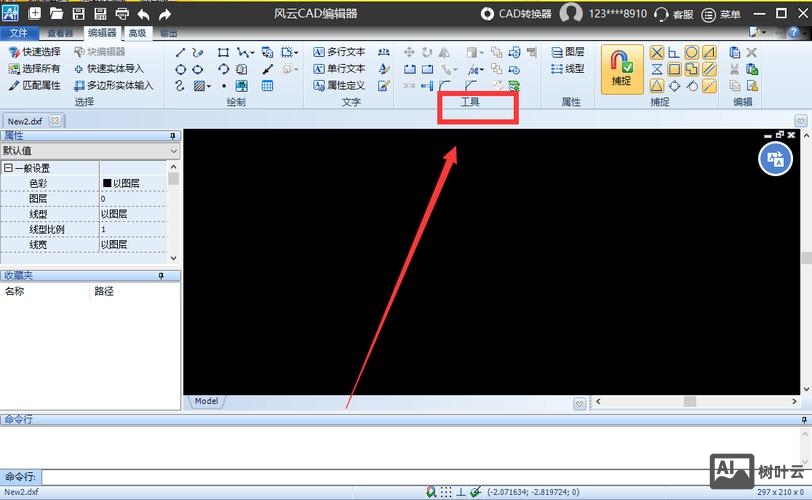Click the undo arrow in title bar

point(143,14)
